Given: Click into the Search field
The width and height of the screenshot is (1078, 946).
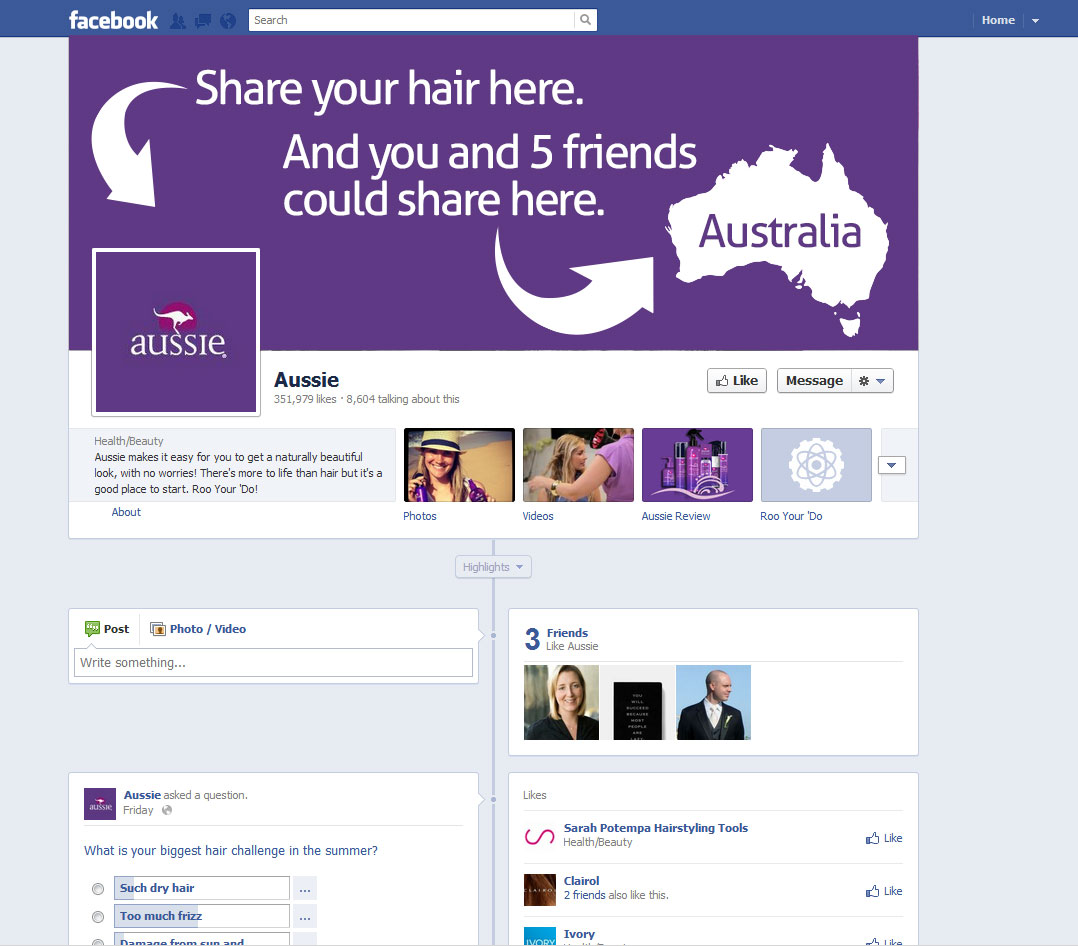Looking at the screenshot, I should (412, 20).
